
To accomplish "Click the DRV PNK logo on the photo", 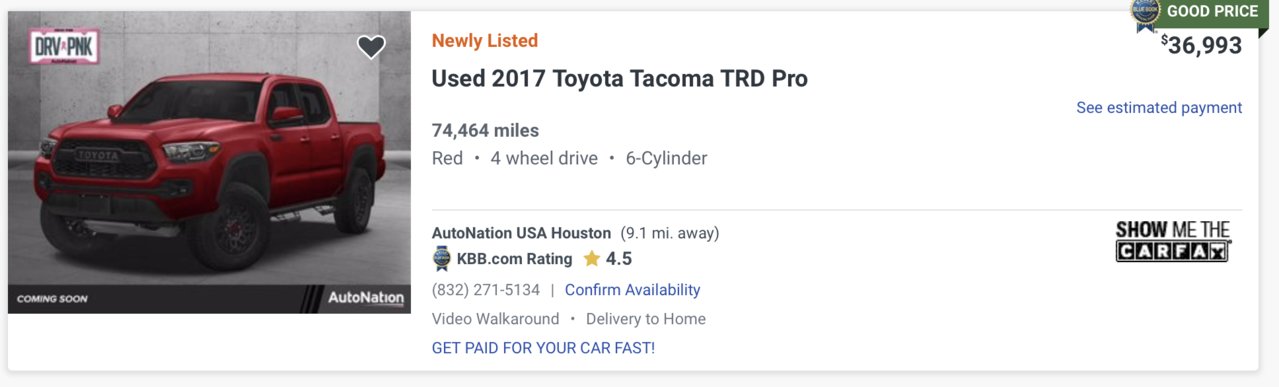I will point(65,47).
